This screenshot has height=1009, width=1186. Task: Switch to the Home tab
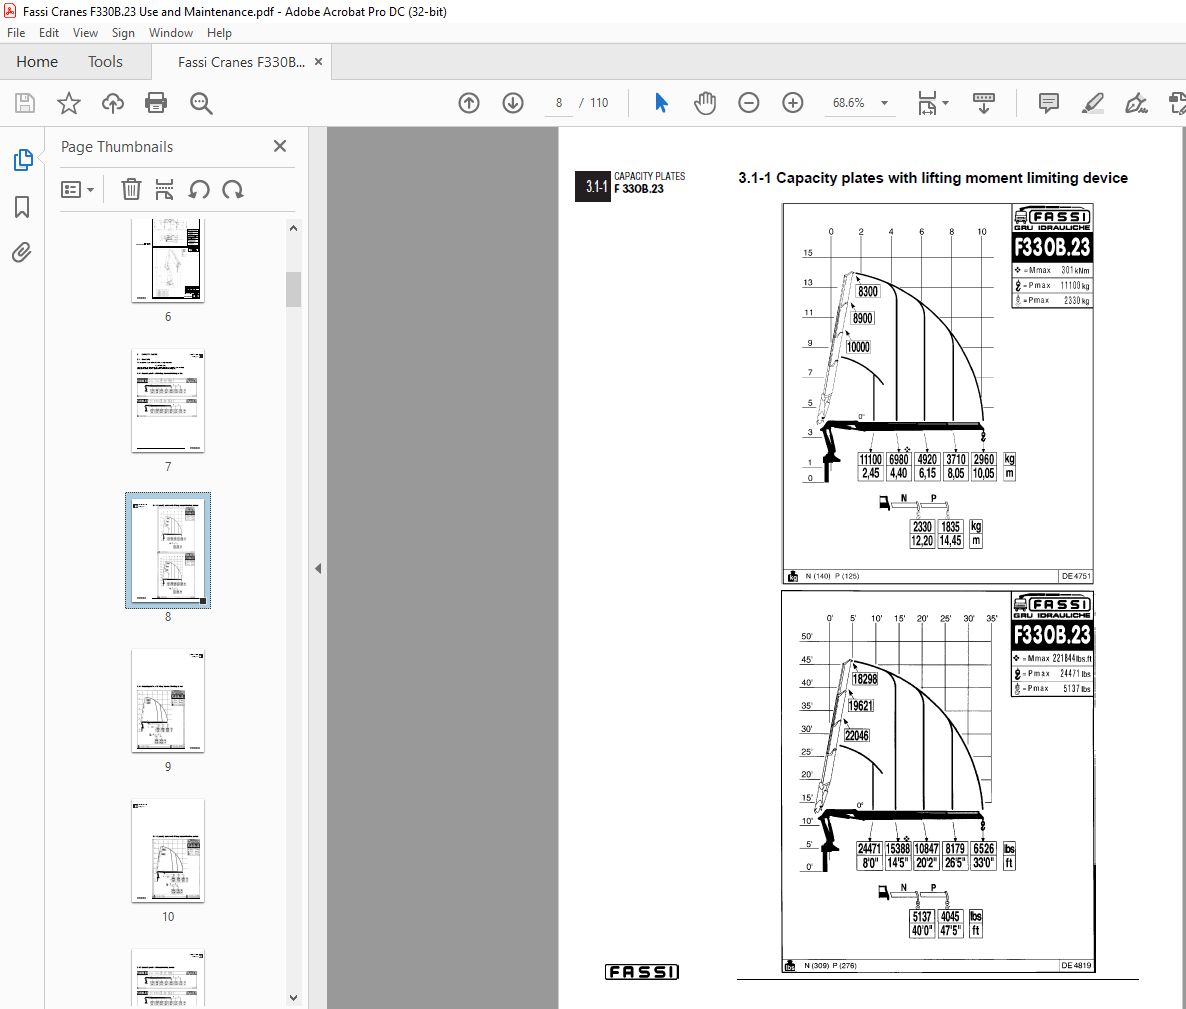[37, 61]
